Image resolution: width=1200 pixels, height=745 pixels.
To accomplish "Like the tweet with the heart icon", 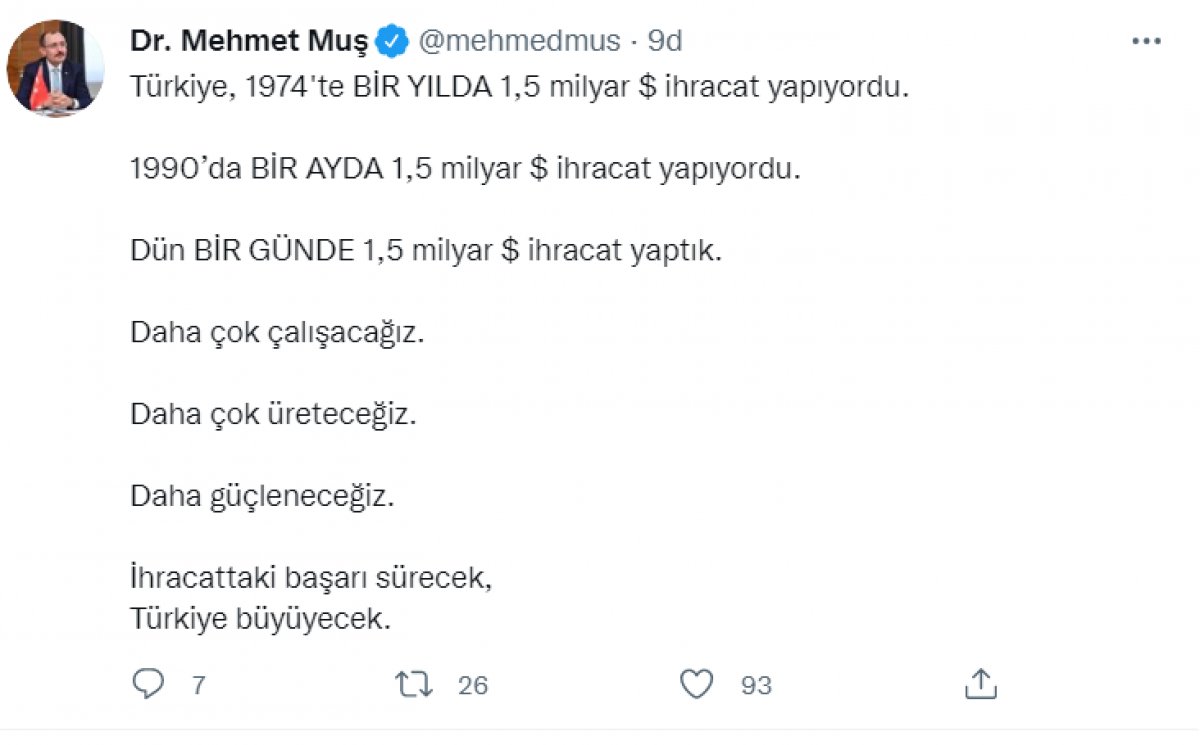I will (x=696, y=684).
